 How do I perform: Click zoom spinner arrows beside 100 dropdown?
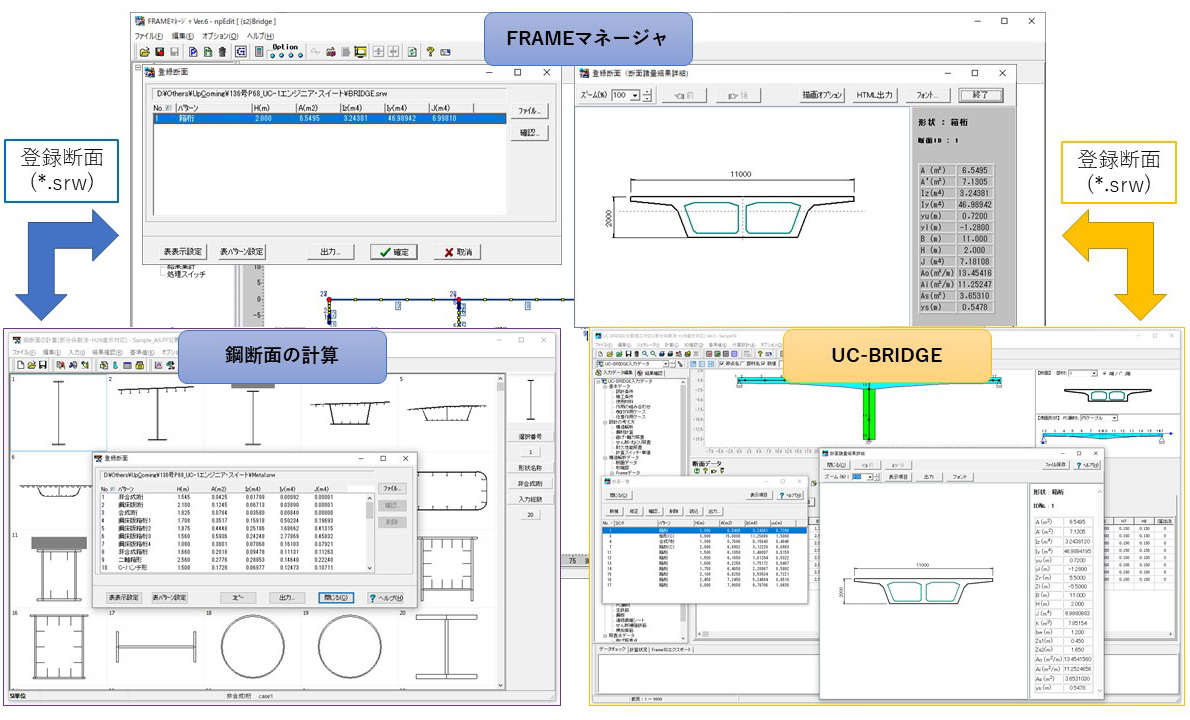tap(647, 95)
